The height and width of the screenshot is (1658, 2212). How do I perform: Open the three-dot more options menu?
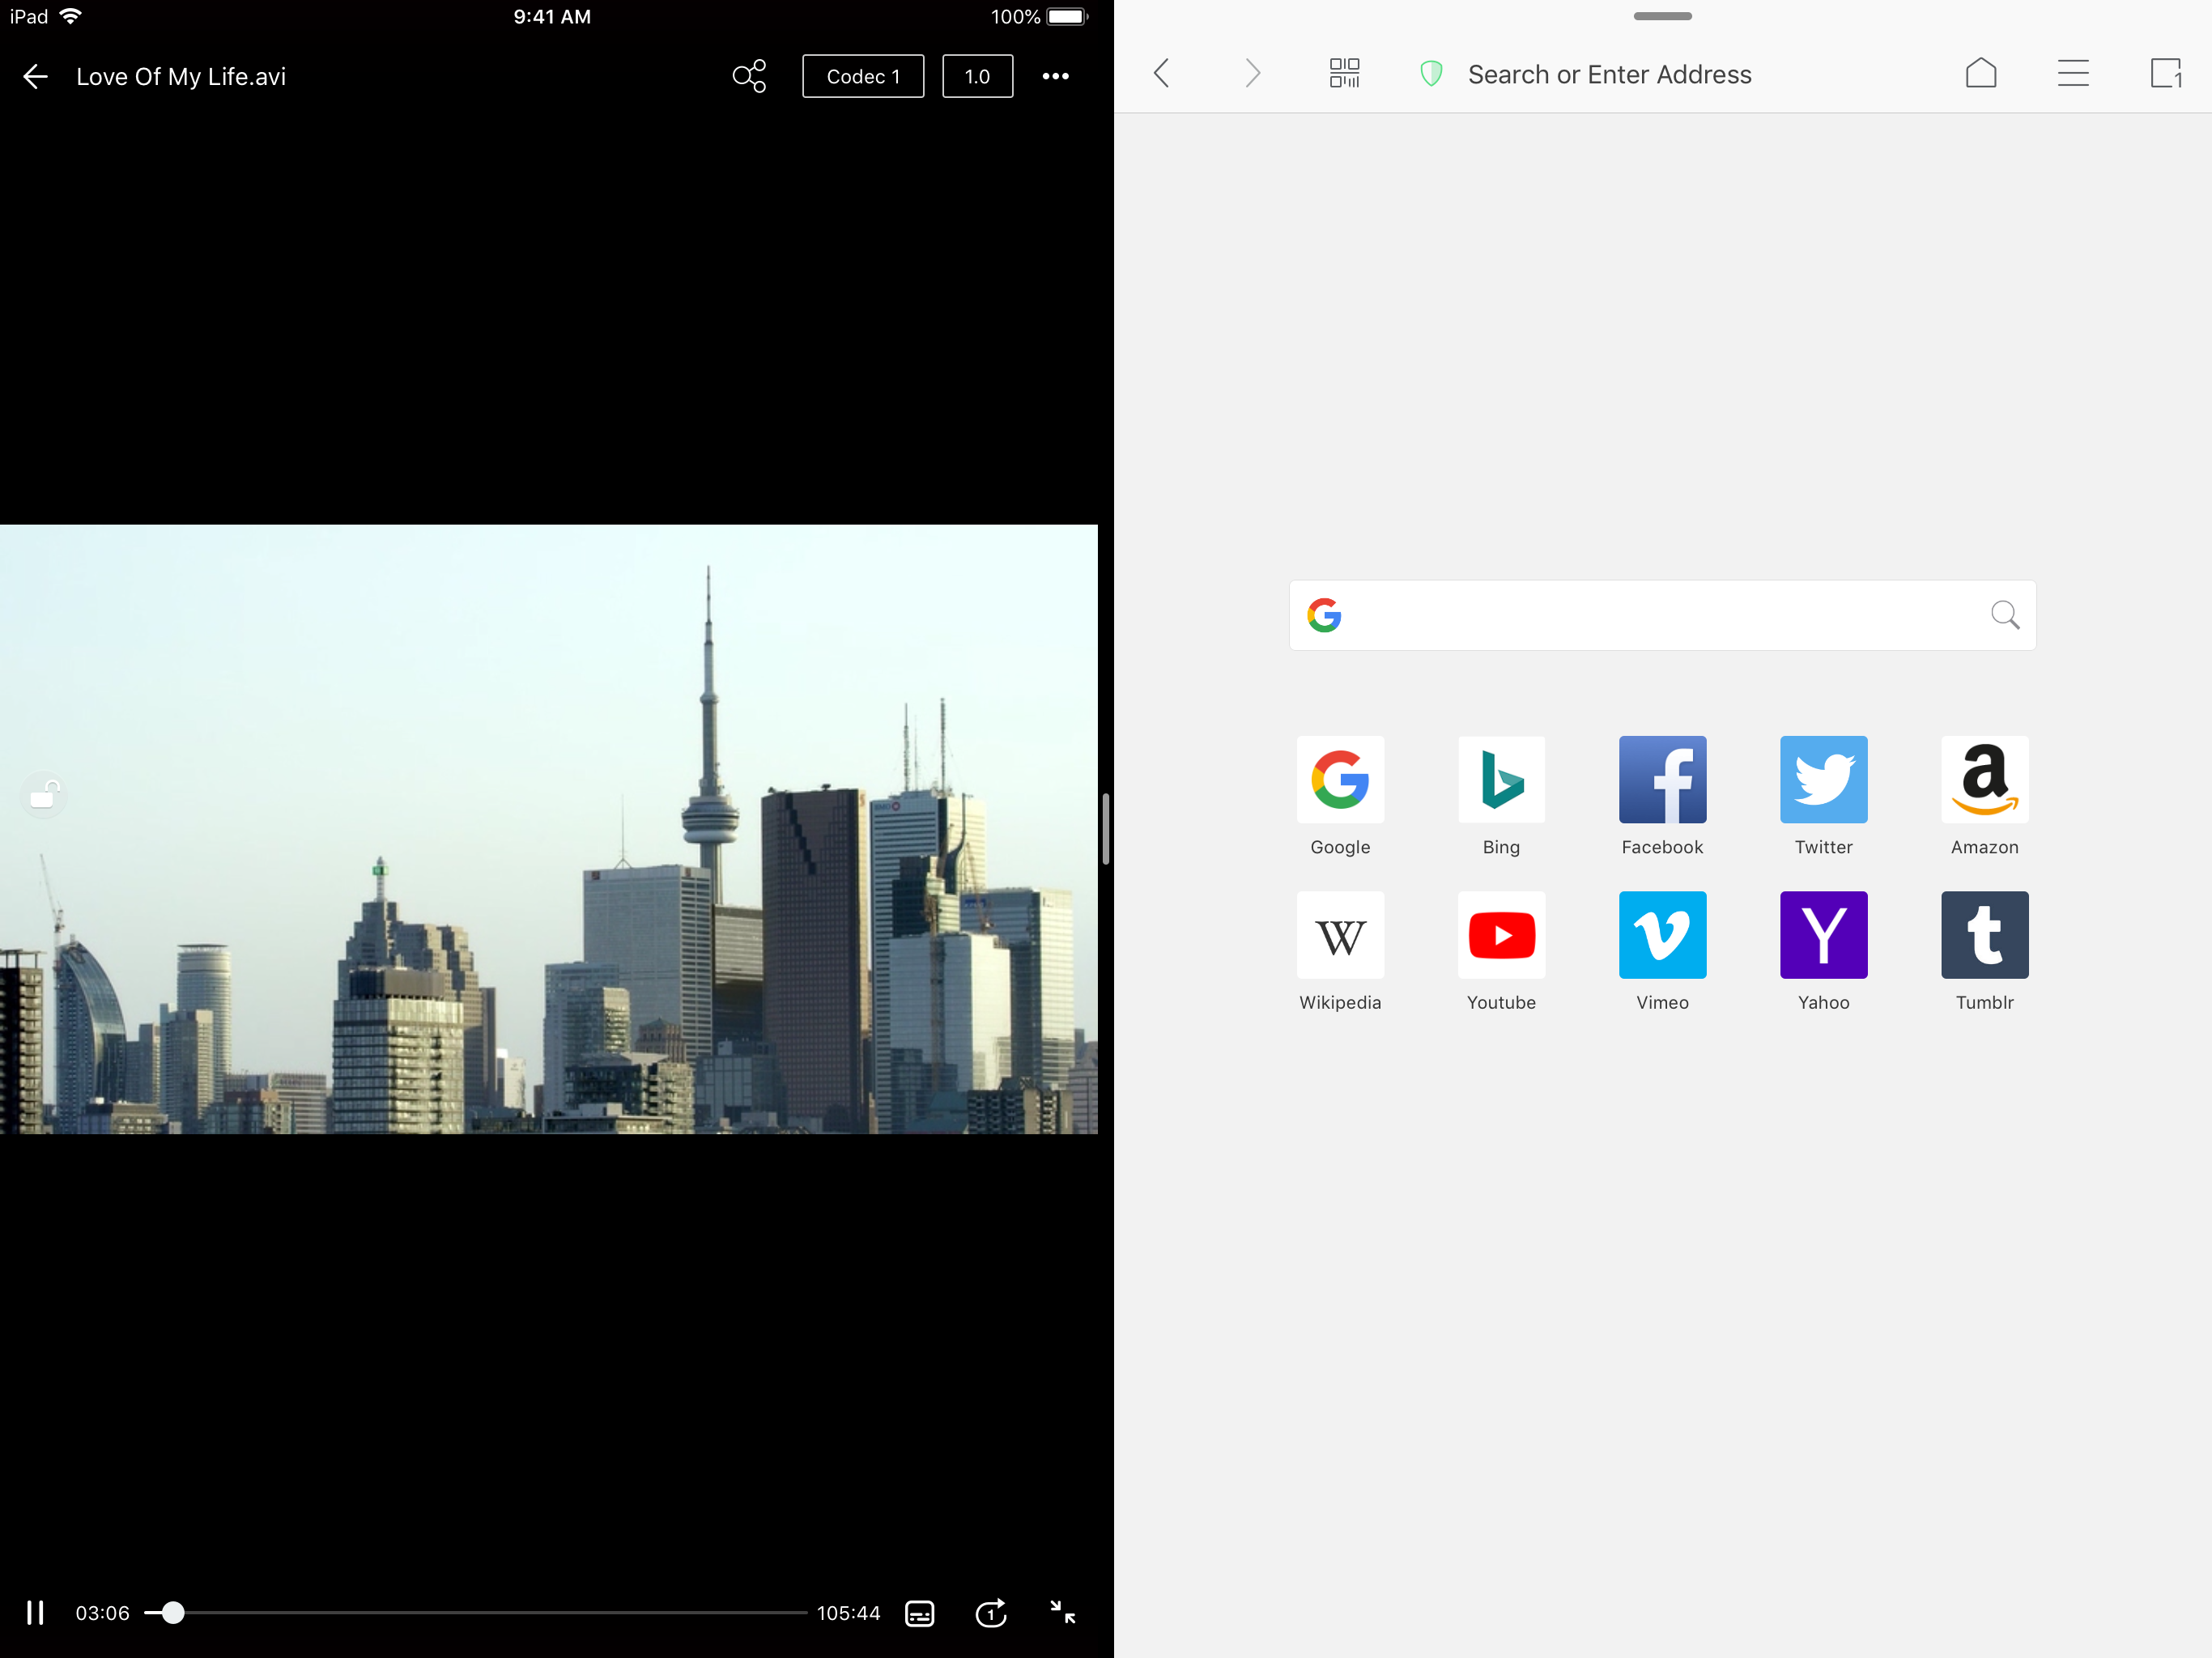[1055, 76]
